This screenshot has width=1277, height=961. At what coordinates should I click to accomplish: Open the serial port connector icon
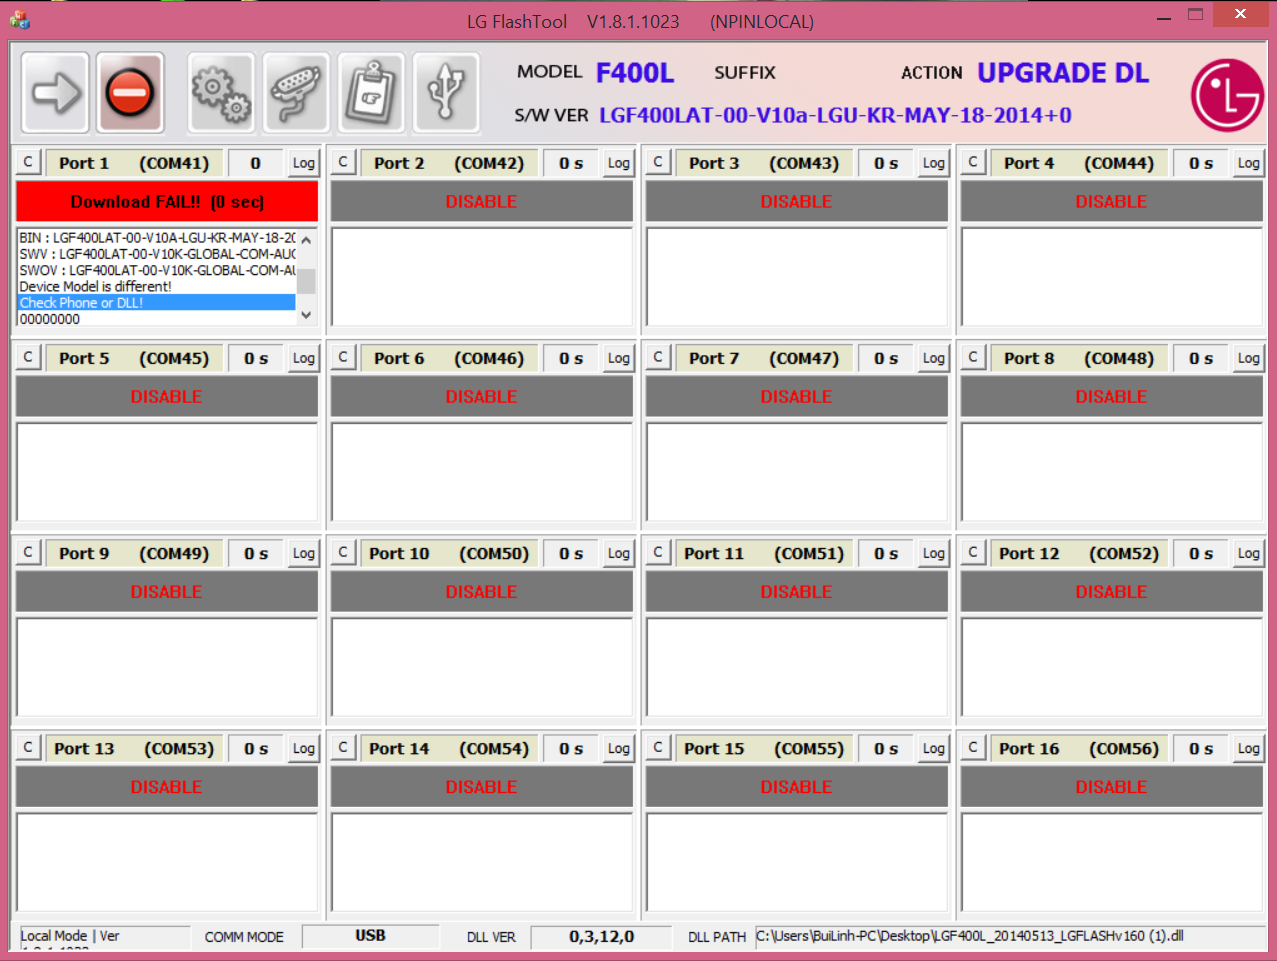[296, 93]
